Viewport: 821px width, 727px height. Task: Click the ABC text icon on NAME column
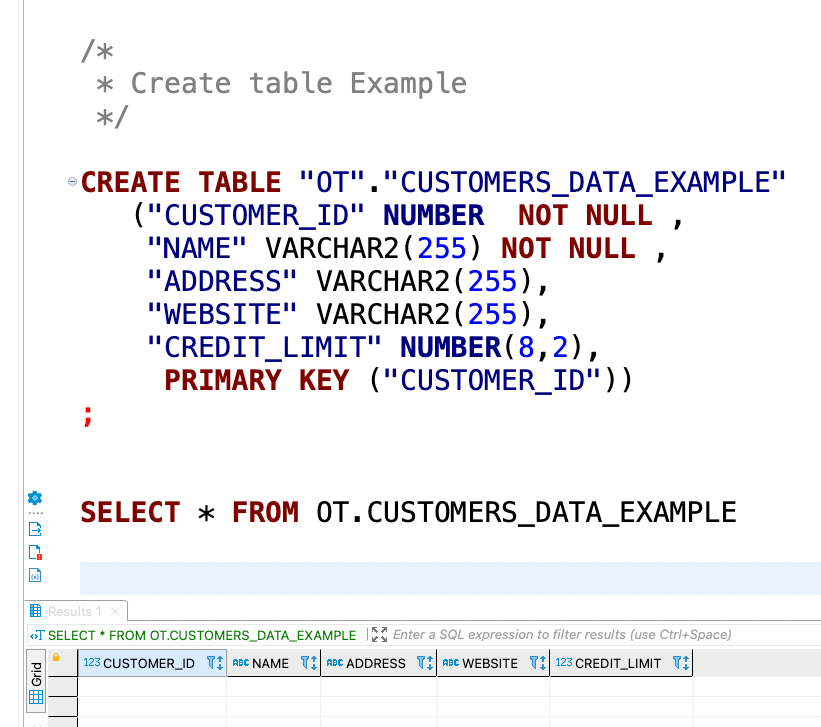point(239,662)
